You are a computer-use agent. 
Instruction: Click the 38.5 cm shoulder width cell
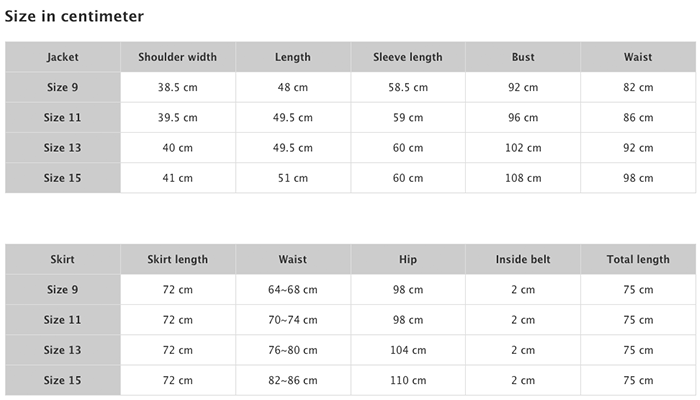178,87
